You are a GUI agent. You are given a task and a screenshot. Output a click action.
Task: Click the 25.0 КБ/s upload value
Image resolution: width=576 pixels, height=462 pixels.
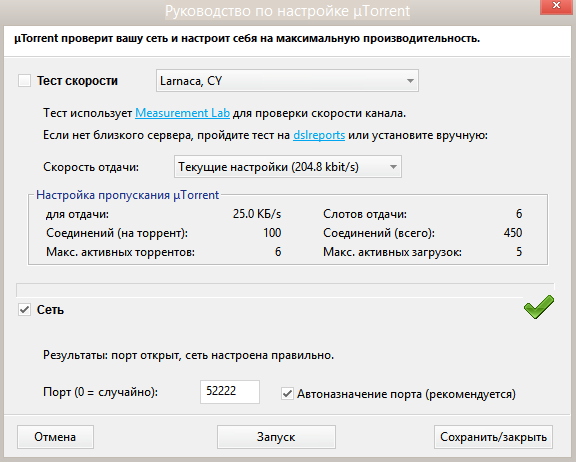[257, 214]
